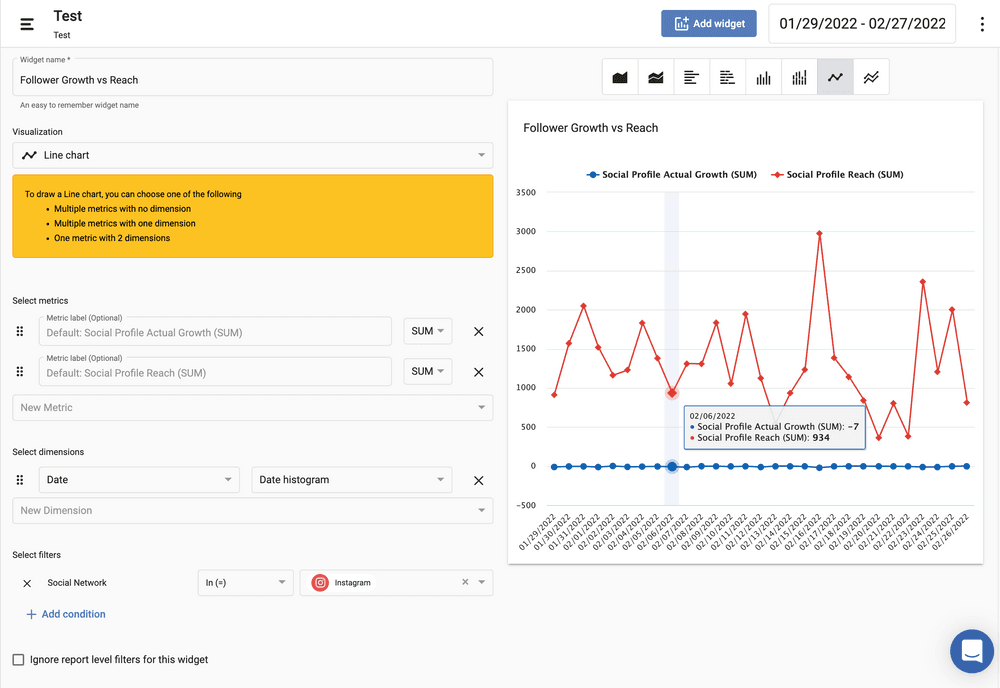Open the three-dot options menu
Image resolution: width=1000 pixels, height=688 pixels.
(982, 24)
